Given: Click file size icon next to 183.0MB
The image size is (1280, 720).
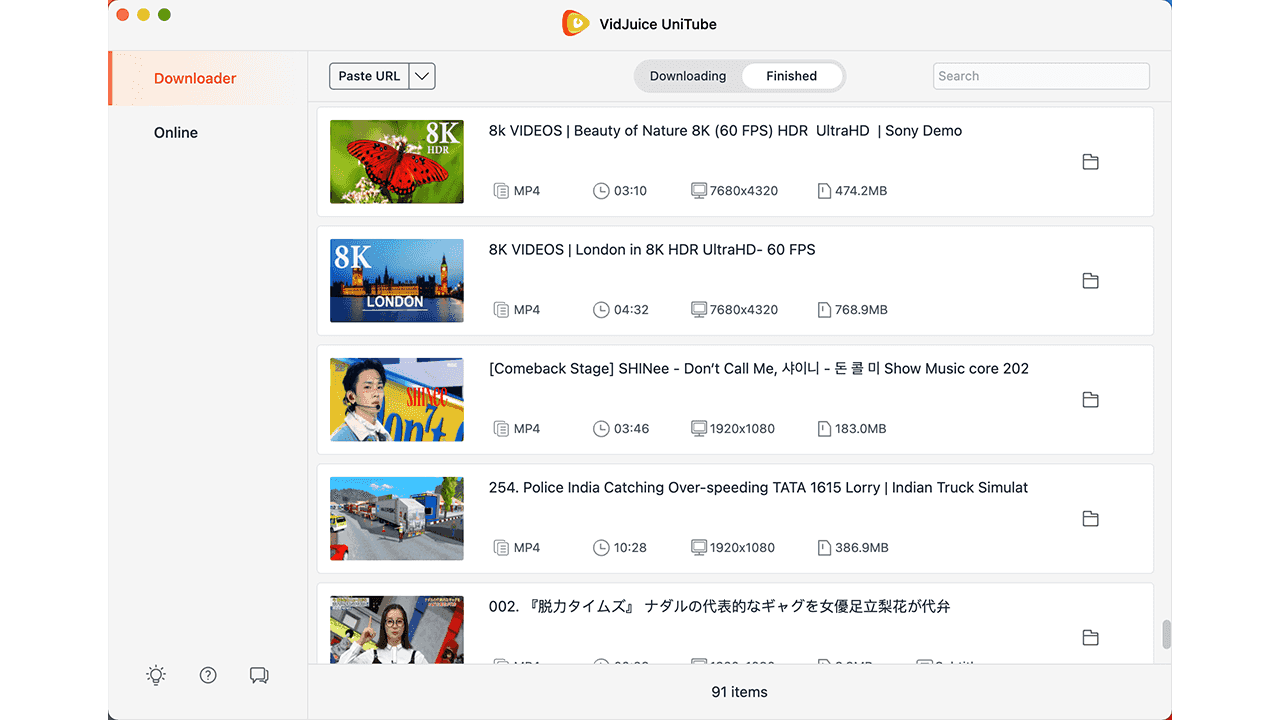Looking at the screenshot, I should click(824, 429).
